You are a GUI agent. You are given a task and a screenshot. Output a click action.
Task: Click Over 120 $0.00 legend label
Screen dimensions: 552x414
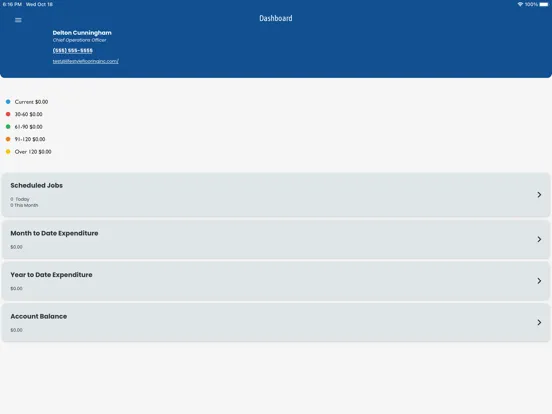[33, 152]
